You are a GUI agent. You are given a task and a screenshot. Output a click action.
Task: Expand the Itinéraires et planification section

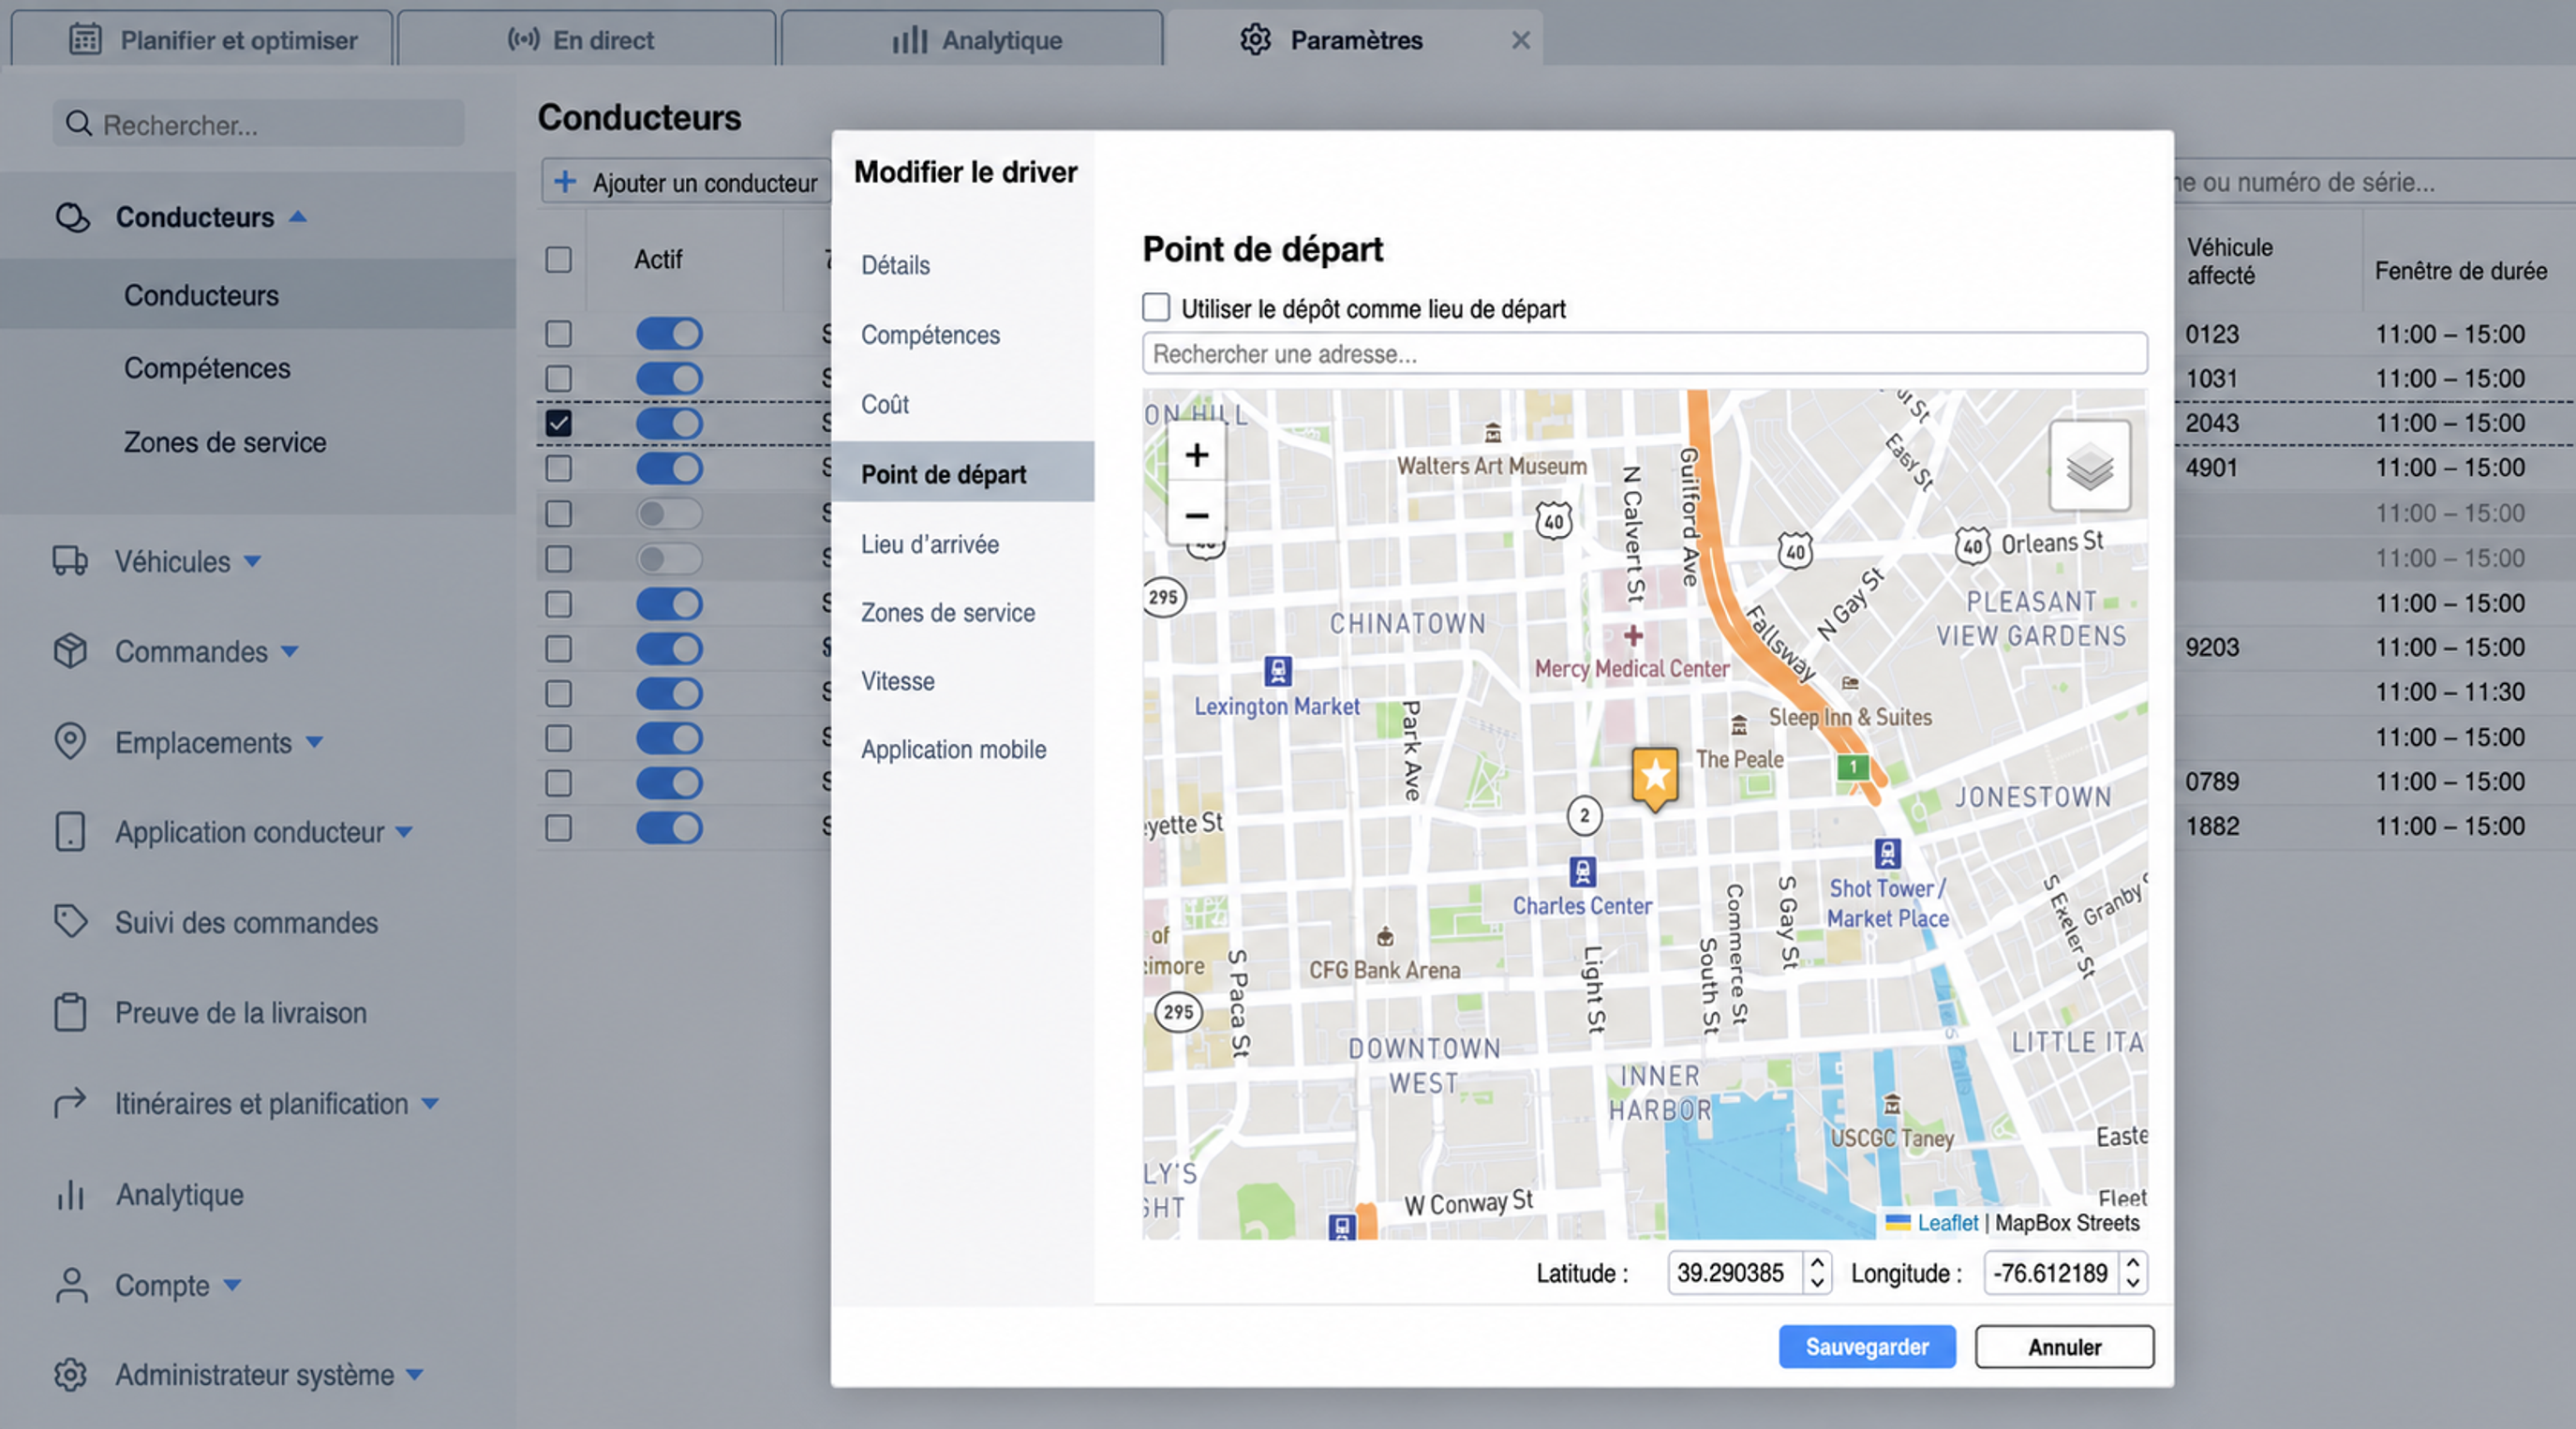pyautogui.click(x=430, y=1104)
